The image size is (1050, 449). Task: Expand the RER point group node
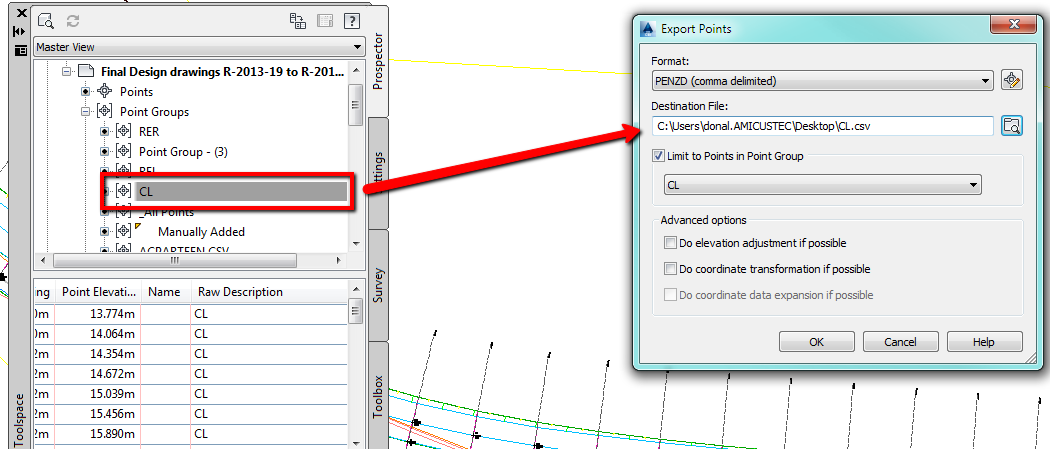tap(104, 132)
